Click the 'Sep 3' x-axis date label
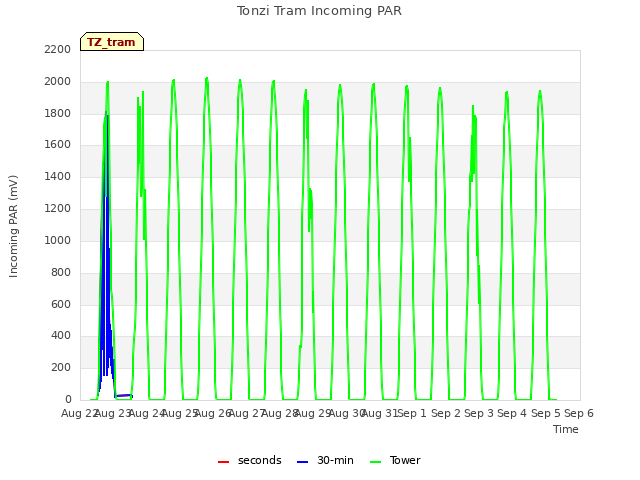 pyautogui.click(x=479, y=413)
